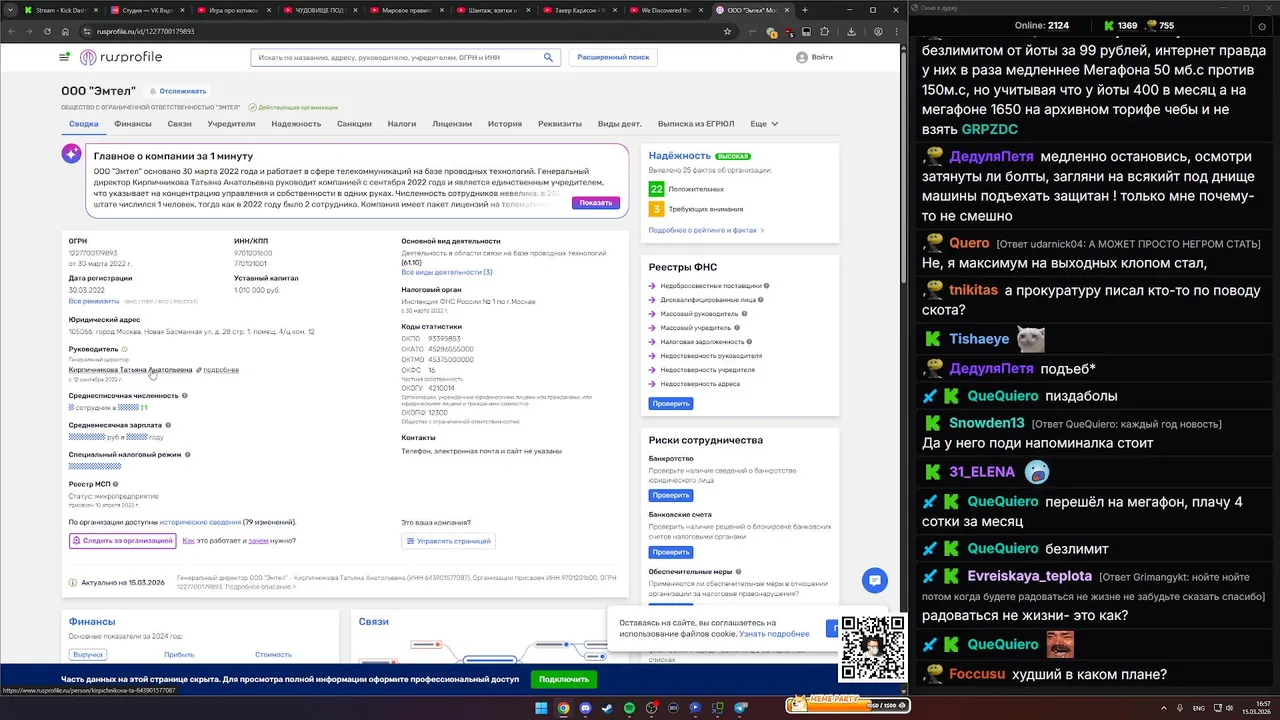
Task: Click Tishaeye username in chat
Action: [979, 339]
